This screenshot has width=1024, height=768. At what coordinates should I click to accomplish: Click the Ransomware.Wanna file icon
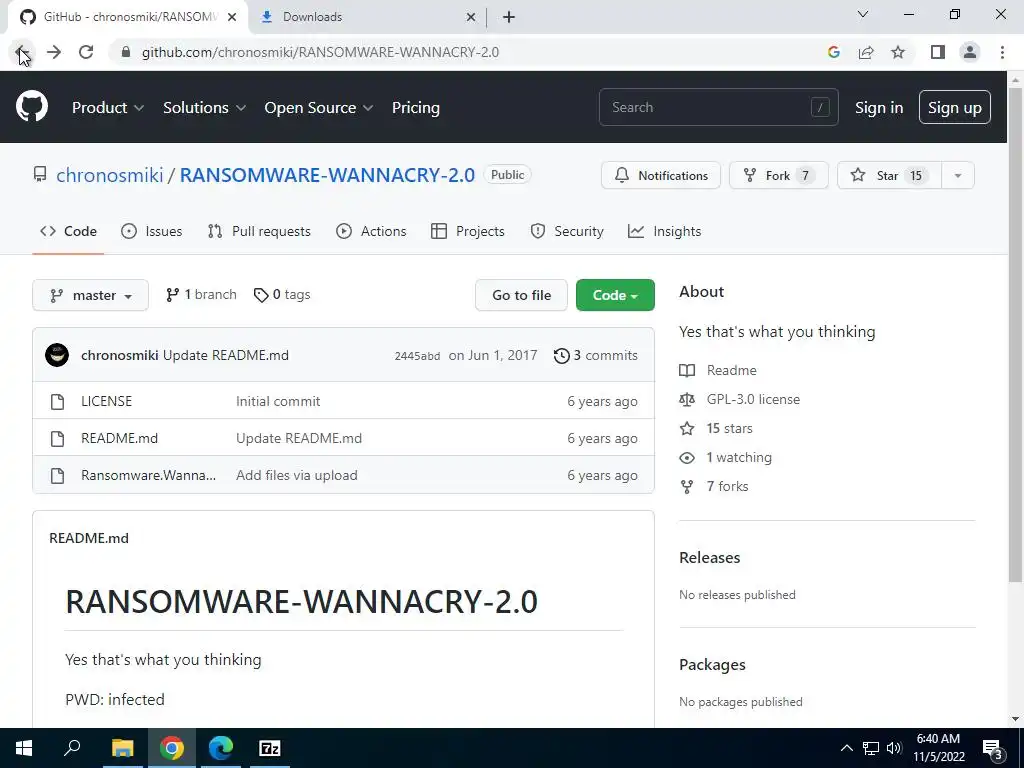[57, 475]
